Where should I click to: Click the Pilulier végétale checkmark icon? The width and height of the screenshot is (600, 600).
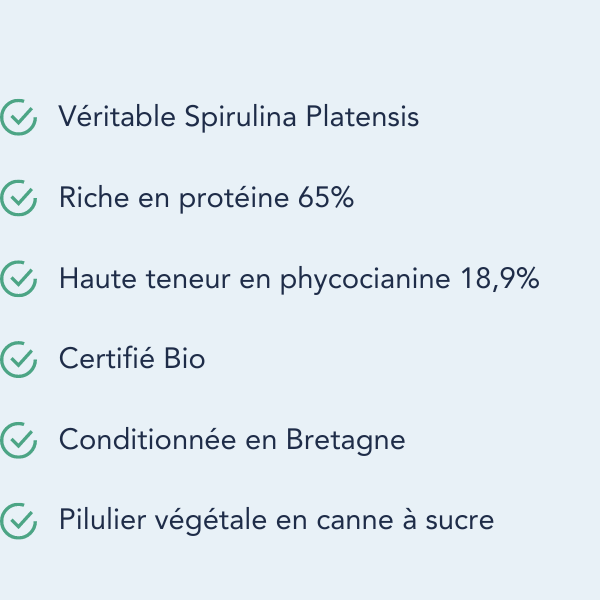coord(19,520)
